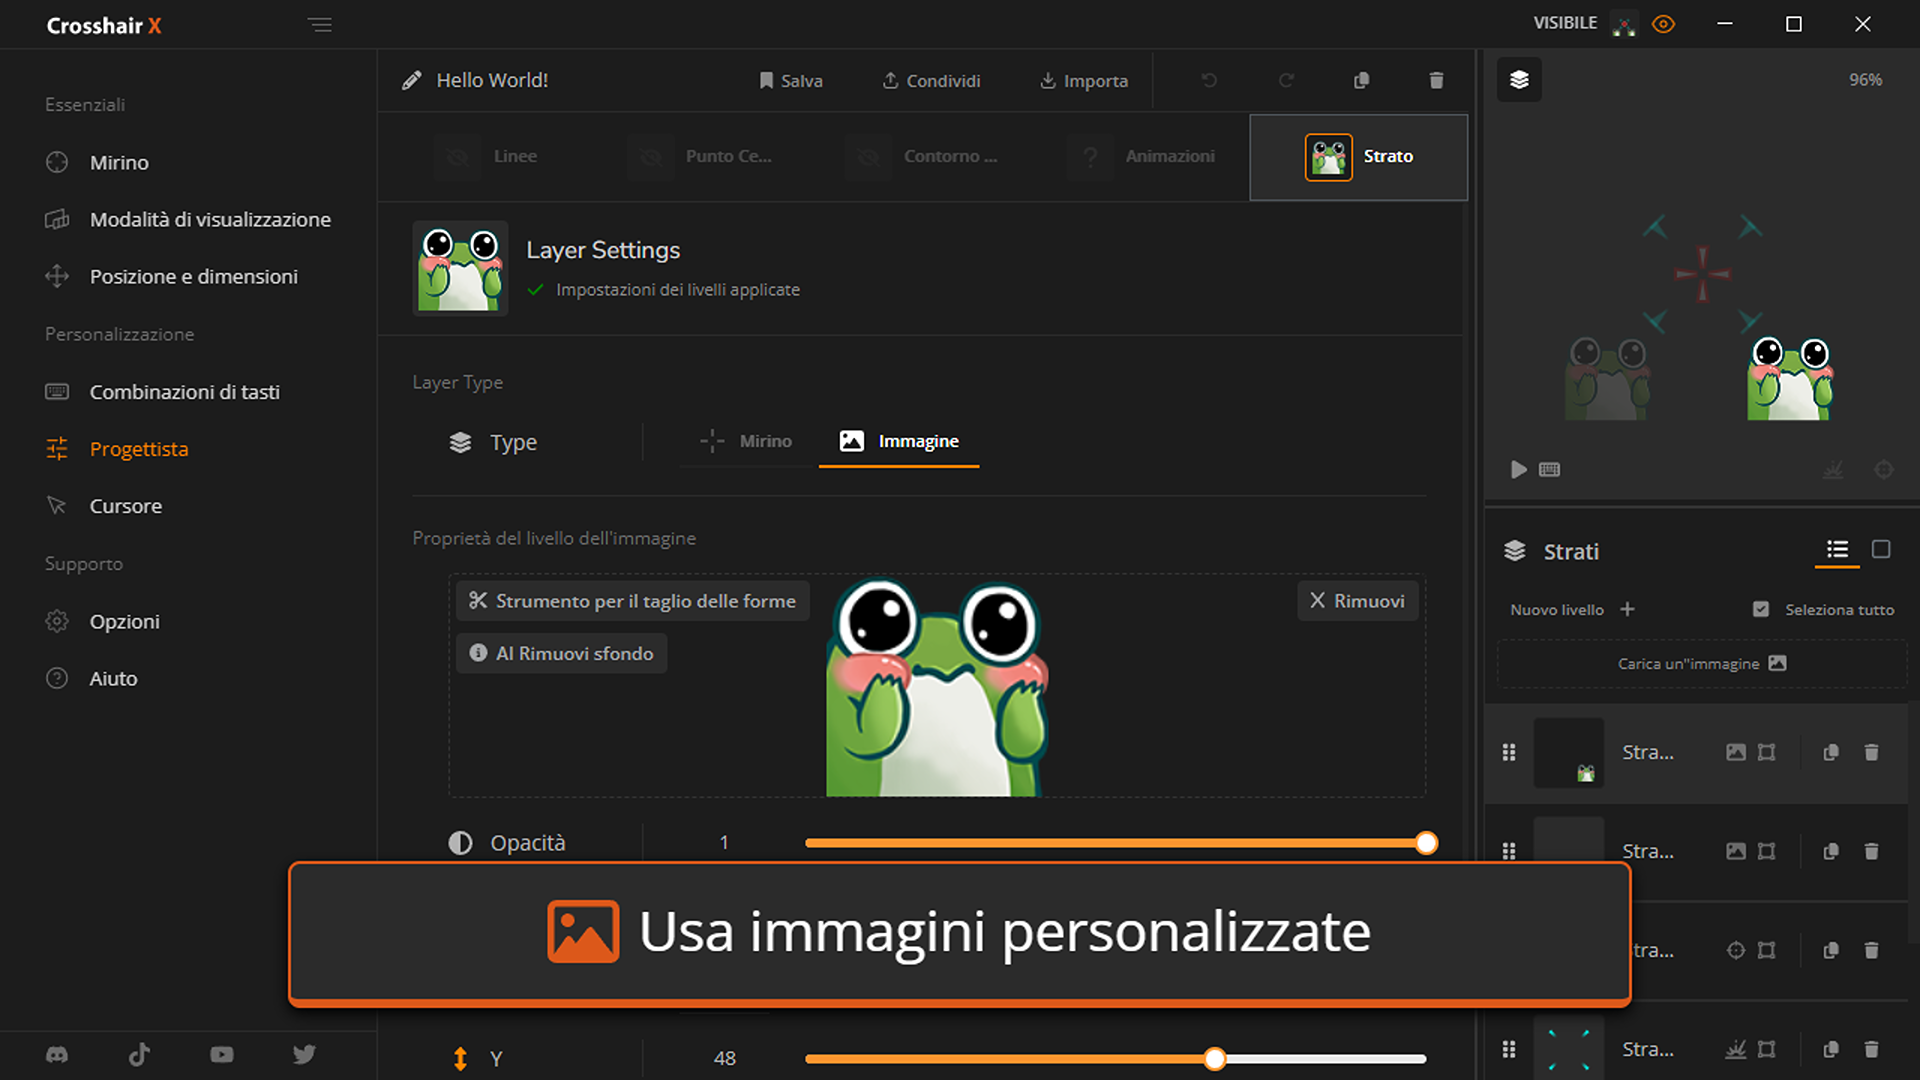
Task: Open the Twitter link icon
Action: 304,1054
